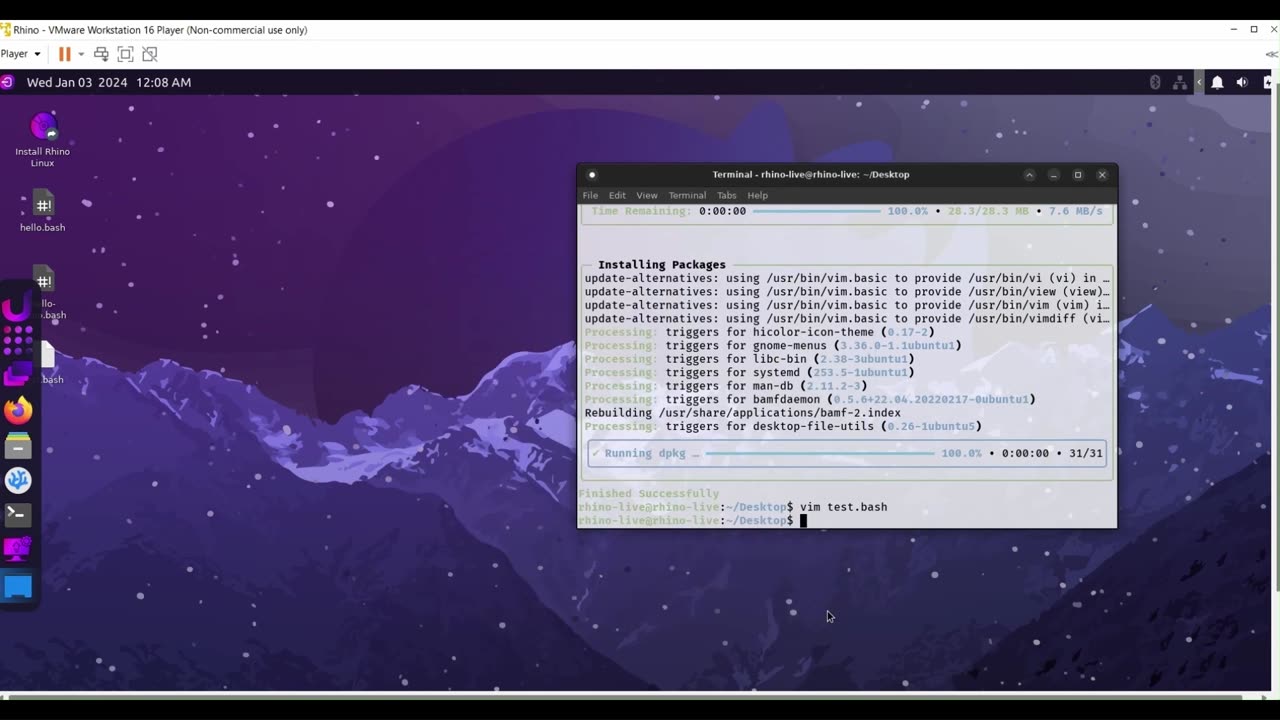Image resolution: width=1280 pixels, height=720 pixels.
Task: Click the Time Remaining progress bar
Action: pyautogui.click(x=817, y=211)
